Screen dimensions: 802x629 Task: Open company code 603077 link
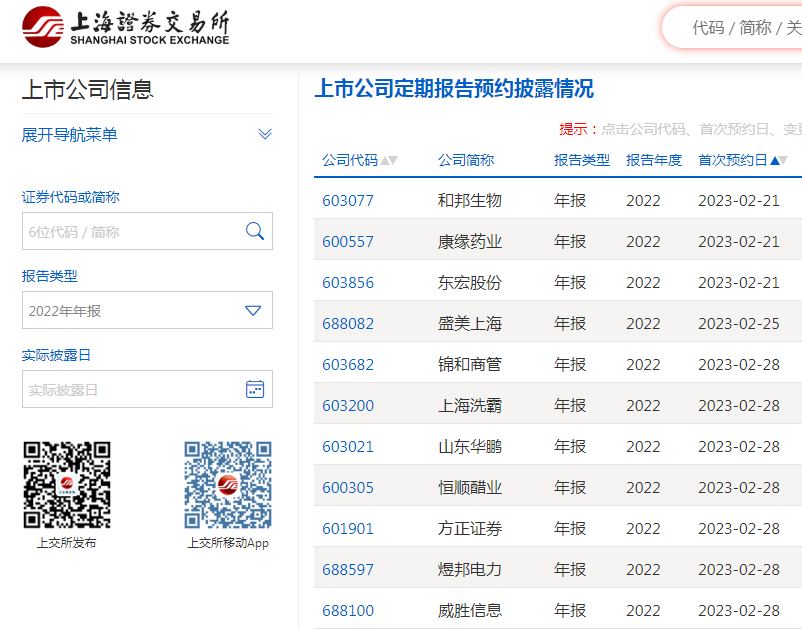point(348,201)
